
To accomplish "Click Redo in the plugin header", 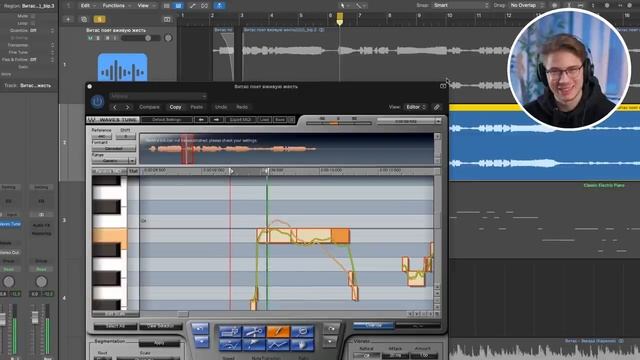I will point(242,107).
